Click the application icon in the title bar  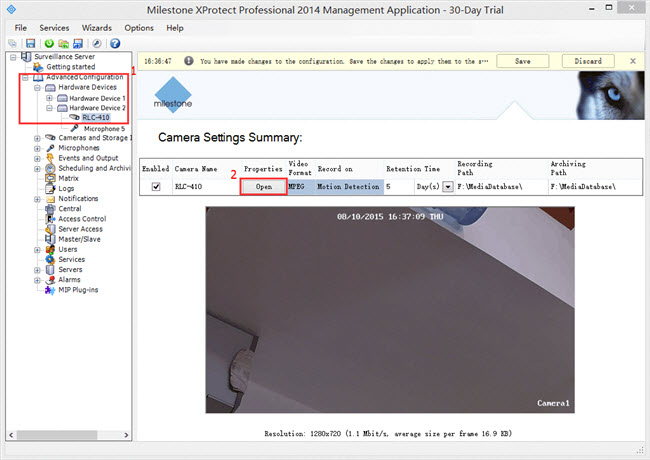tap(11, 9)
